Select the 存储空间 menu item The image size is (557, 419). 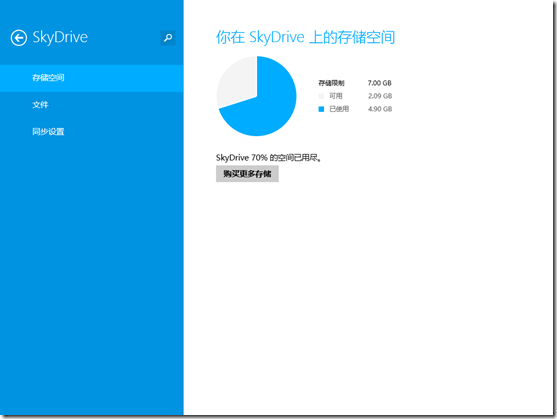(92, 78)
